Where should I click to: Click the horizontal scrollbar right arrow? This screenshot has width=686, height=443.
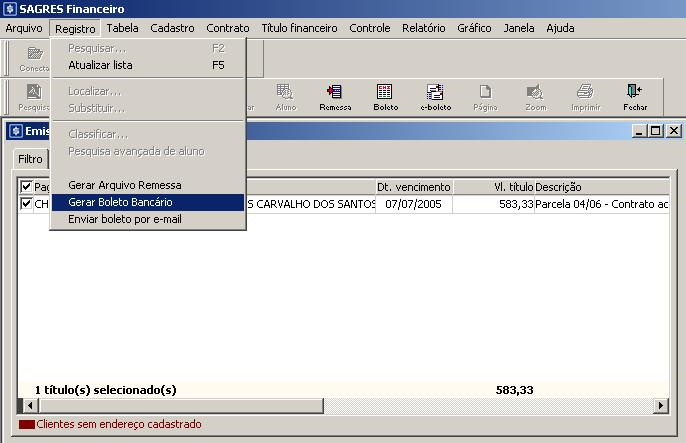660,405
